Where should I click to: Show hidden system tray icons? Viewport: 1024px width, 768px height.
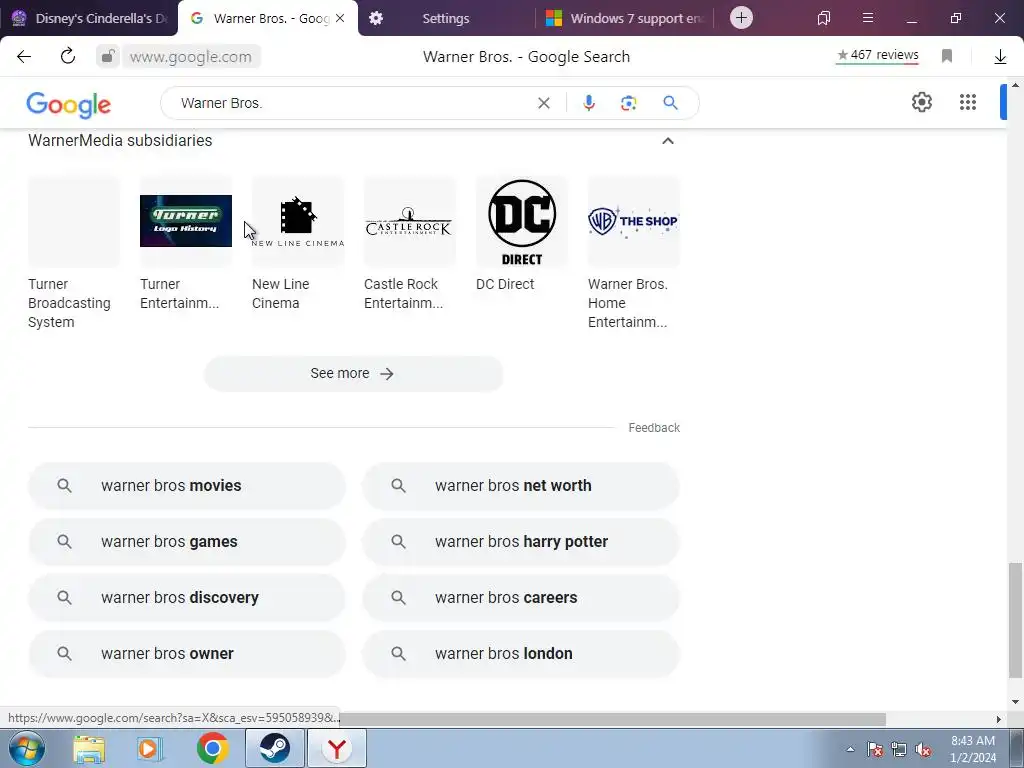click(x=850, y=750)
